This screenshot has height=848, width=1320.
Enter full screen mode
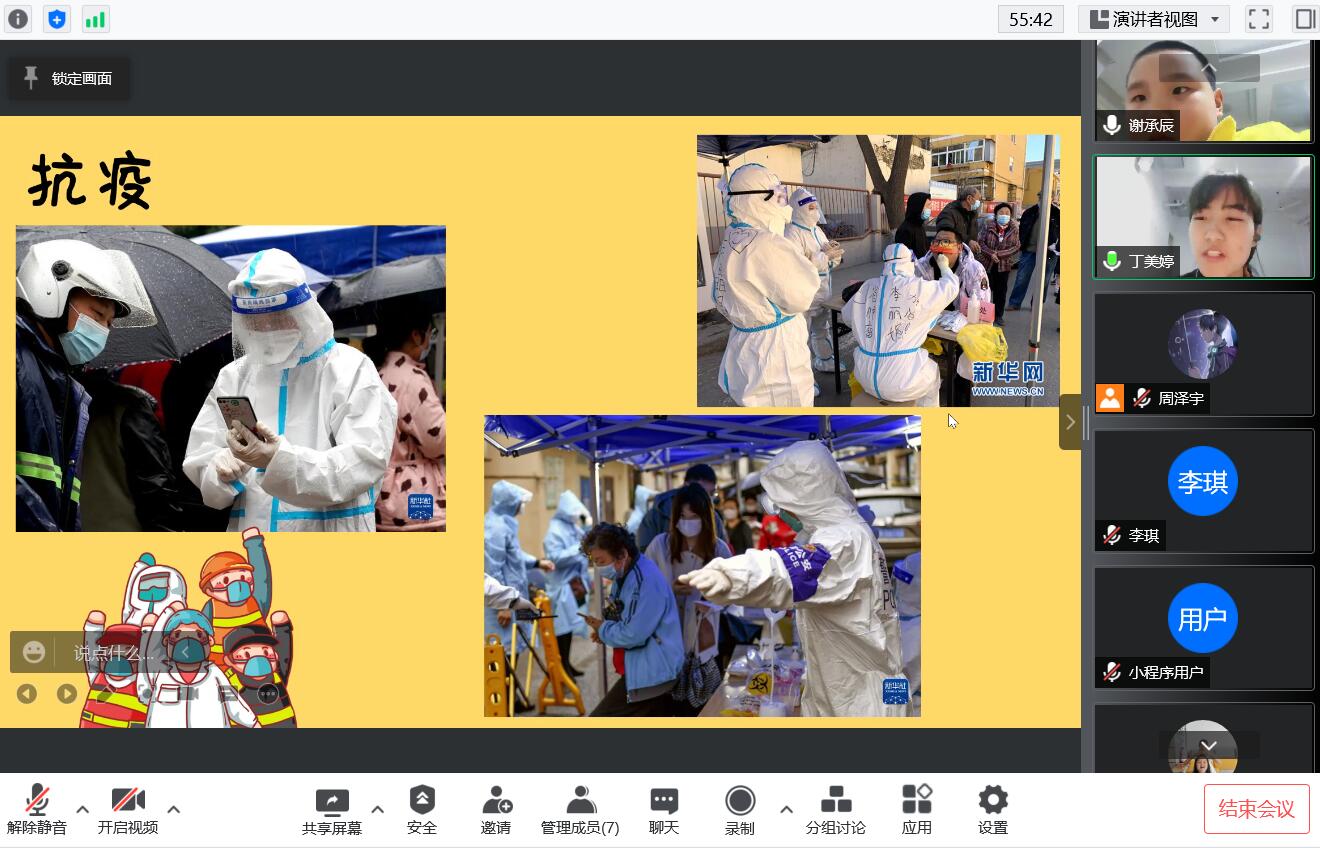point(1258,19)
